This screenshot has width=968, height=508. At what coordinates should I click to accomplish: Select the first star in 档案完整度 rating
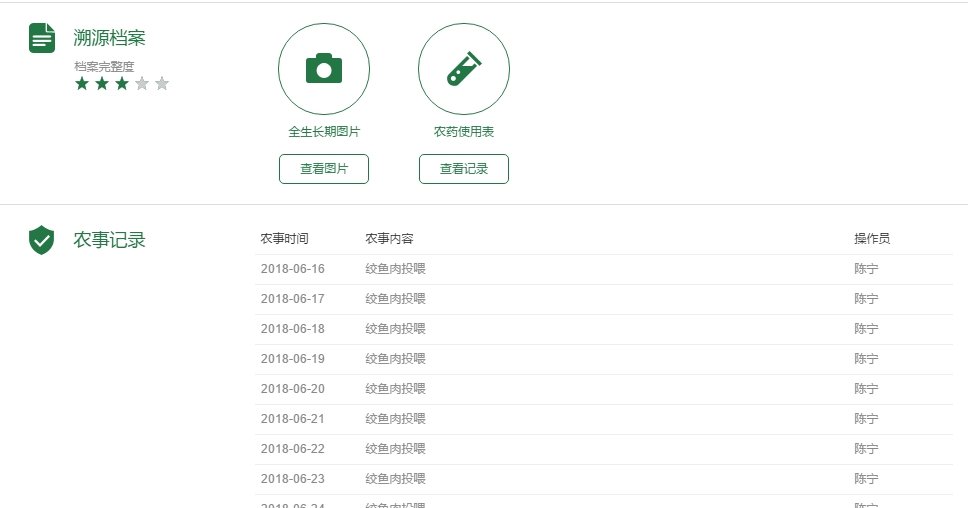82,84
